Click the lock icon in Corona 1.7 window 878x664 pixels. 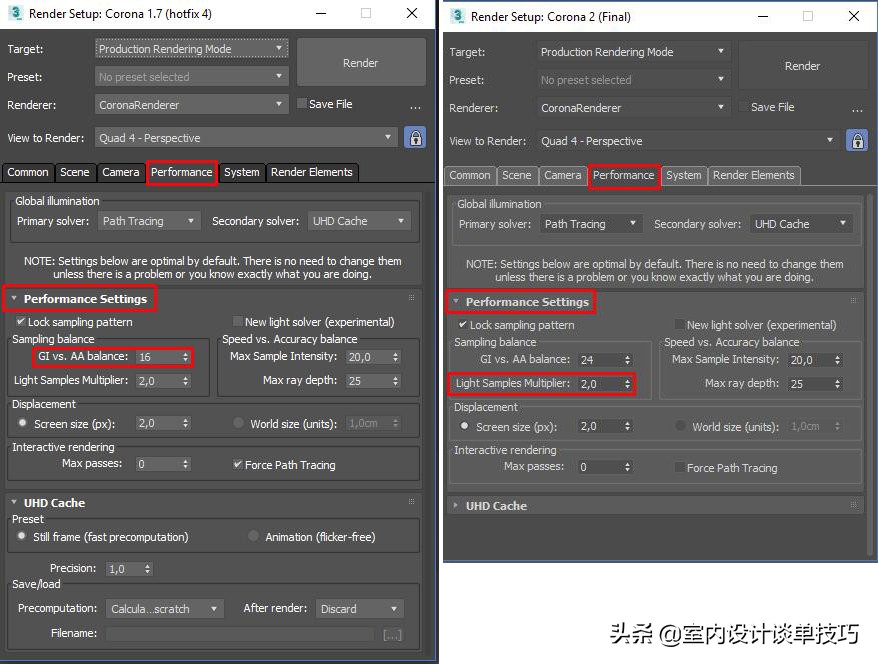[x=415, y=138]
